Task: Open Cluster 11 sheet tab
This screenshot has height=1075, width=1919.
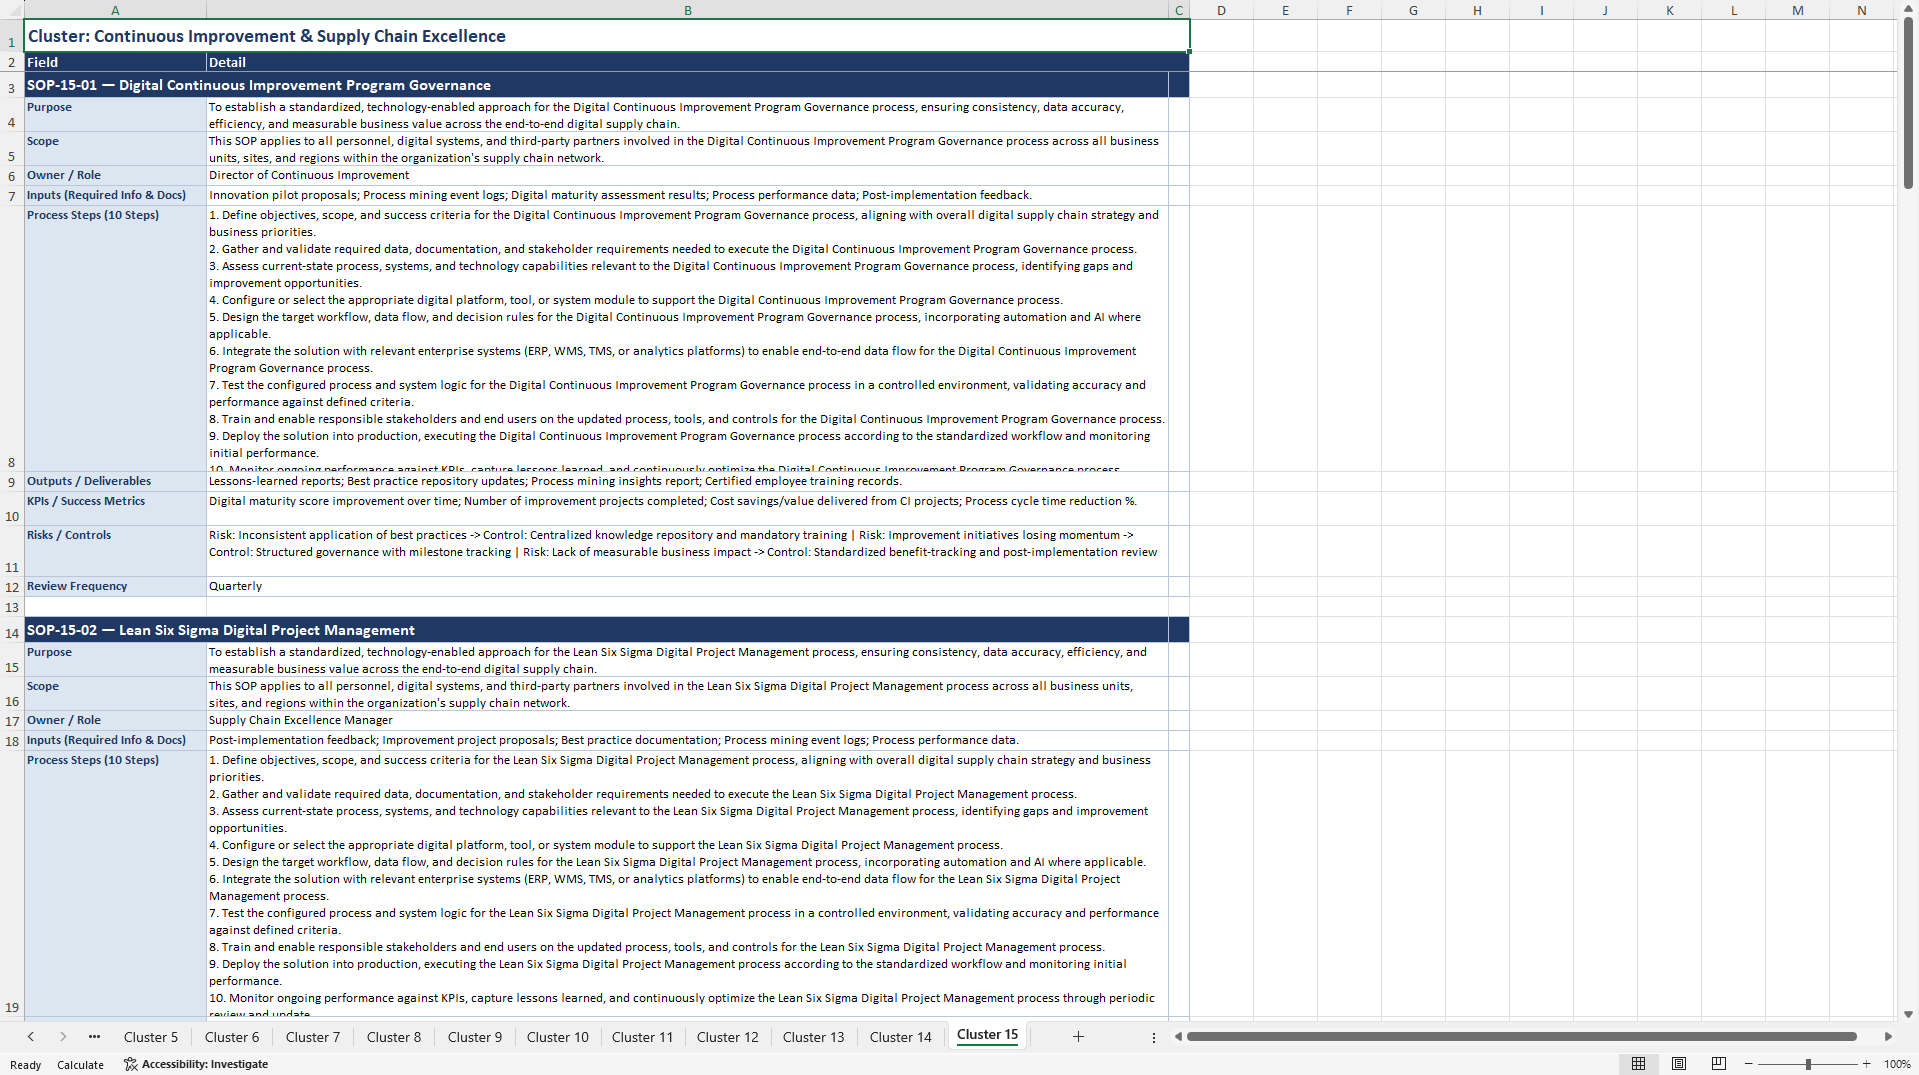Action: coord(643,1037)
